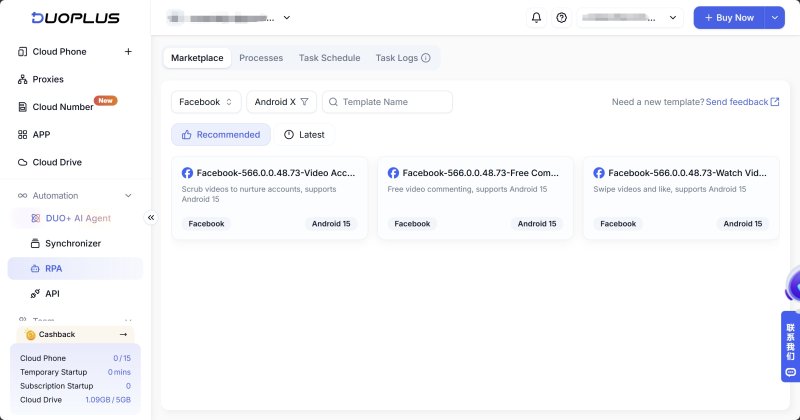Open Cloud Drive page
Image resolution: width=800 pixels, height=420 pixels.
57,162
